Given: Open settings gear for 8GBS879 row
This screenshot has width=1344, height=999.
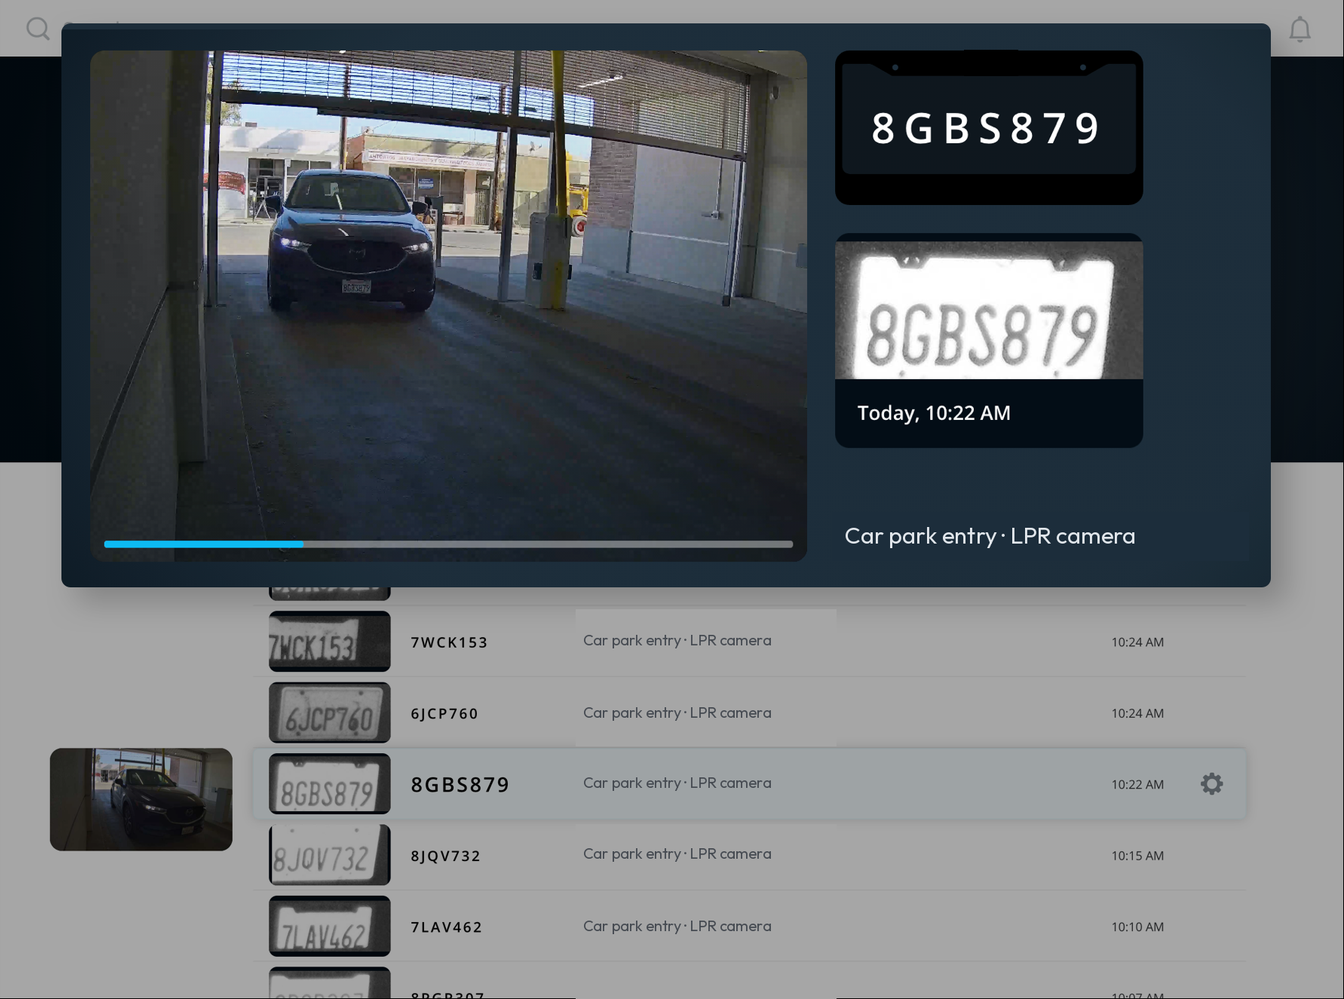Looking at the screenshot, I should click(x=1211, y=784).
